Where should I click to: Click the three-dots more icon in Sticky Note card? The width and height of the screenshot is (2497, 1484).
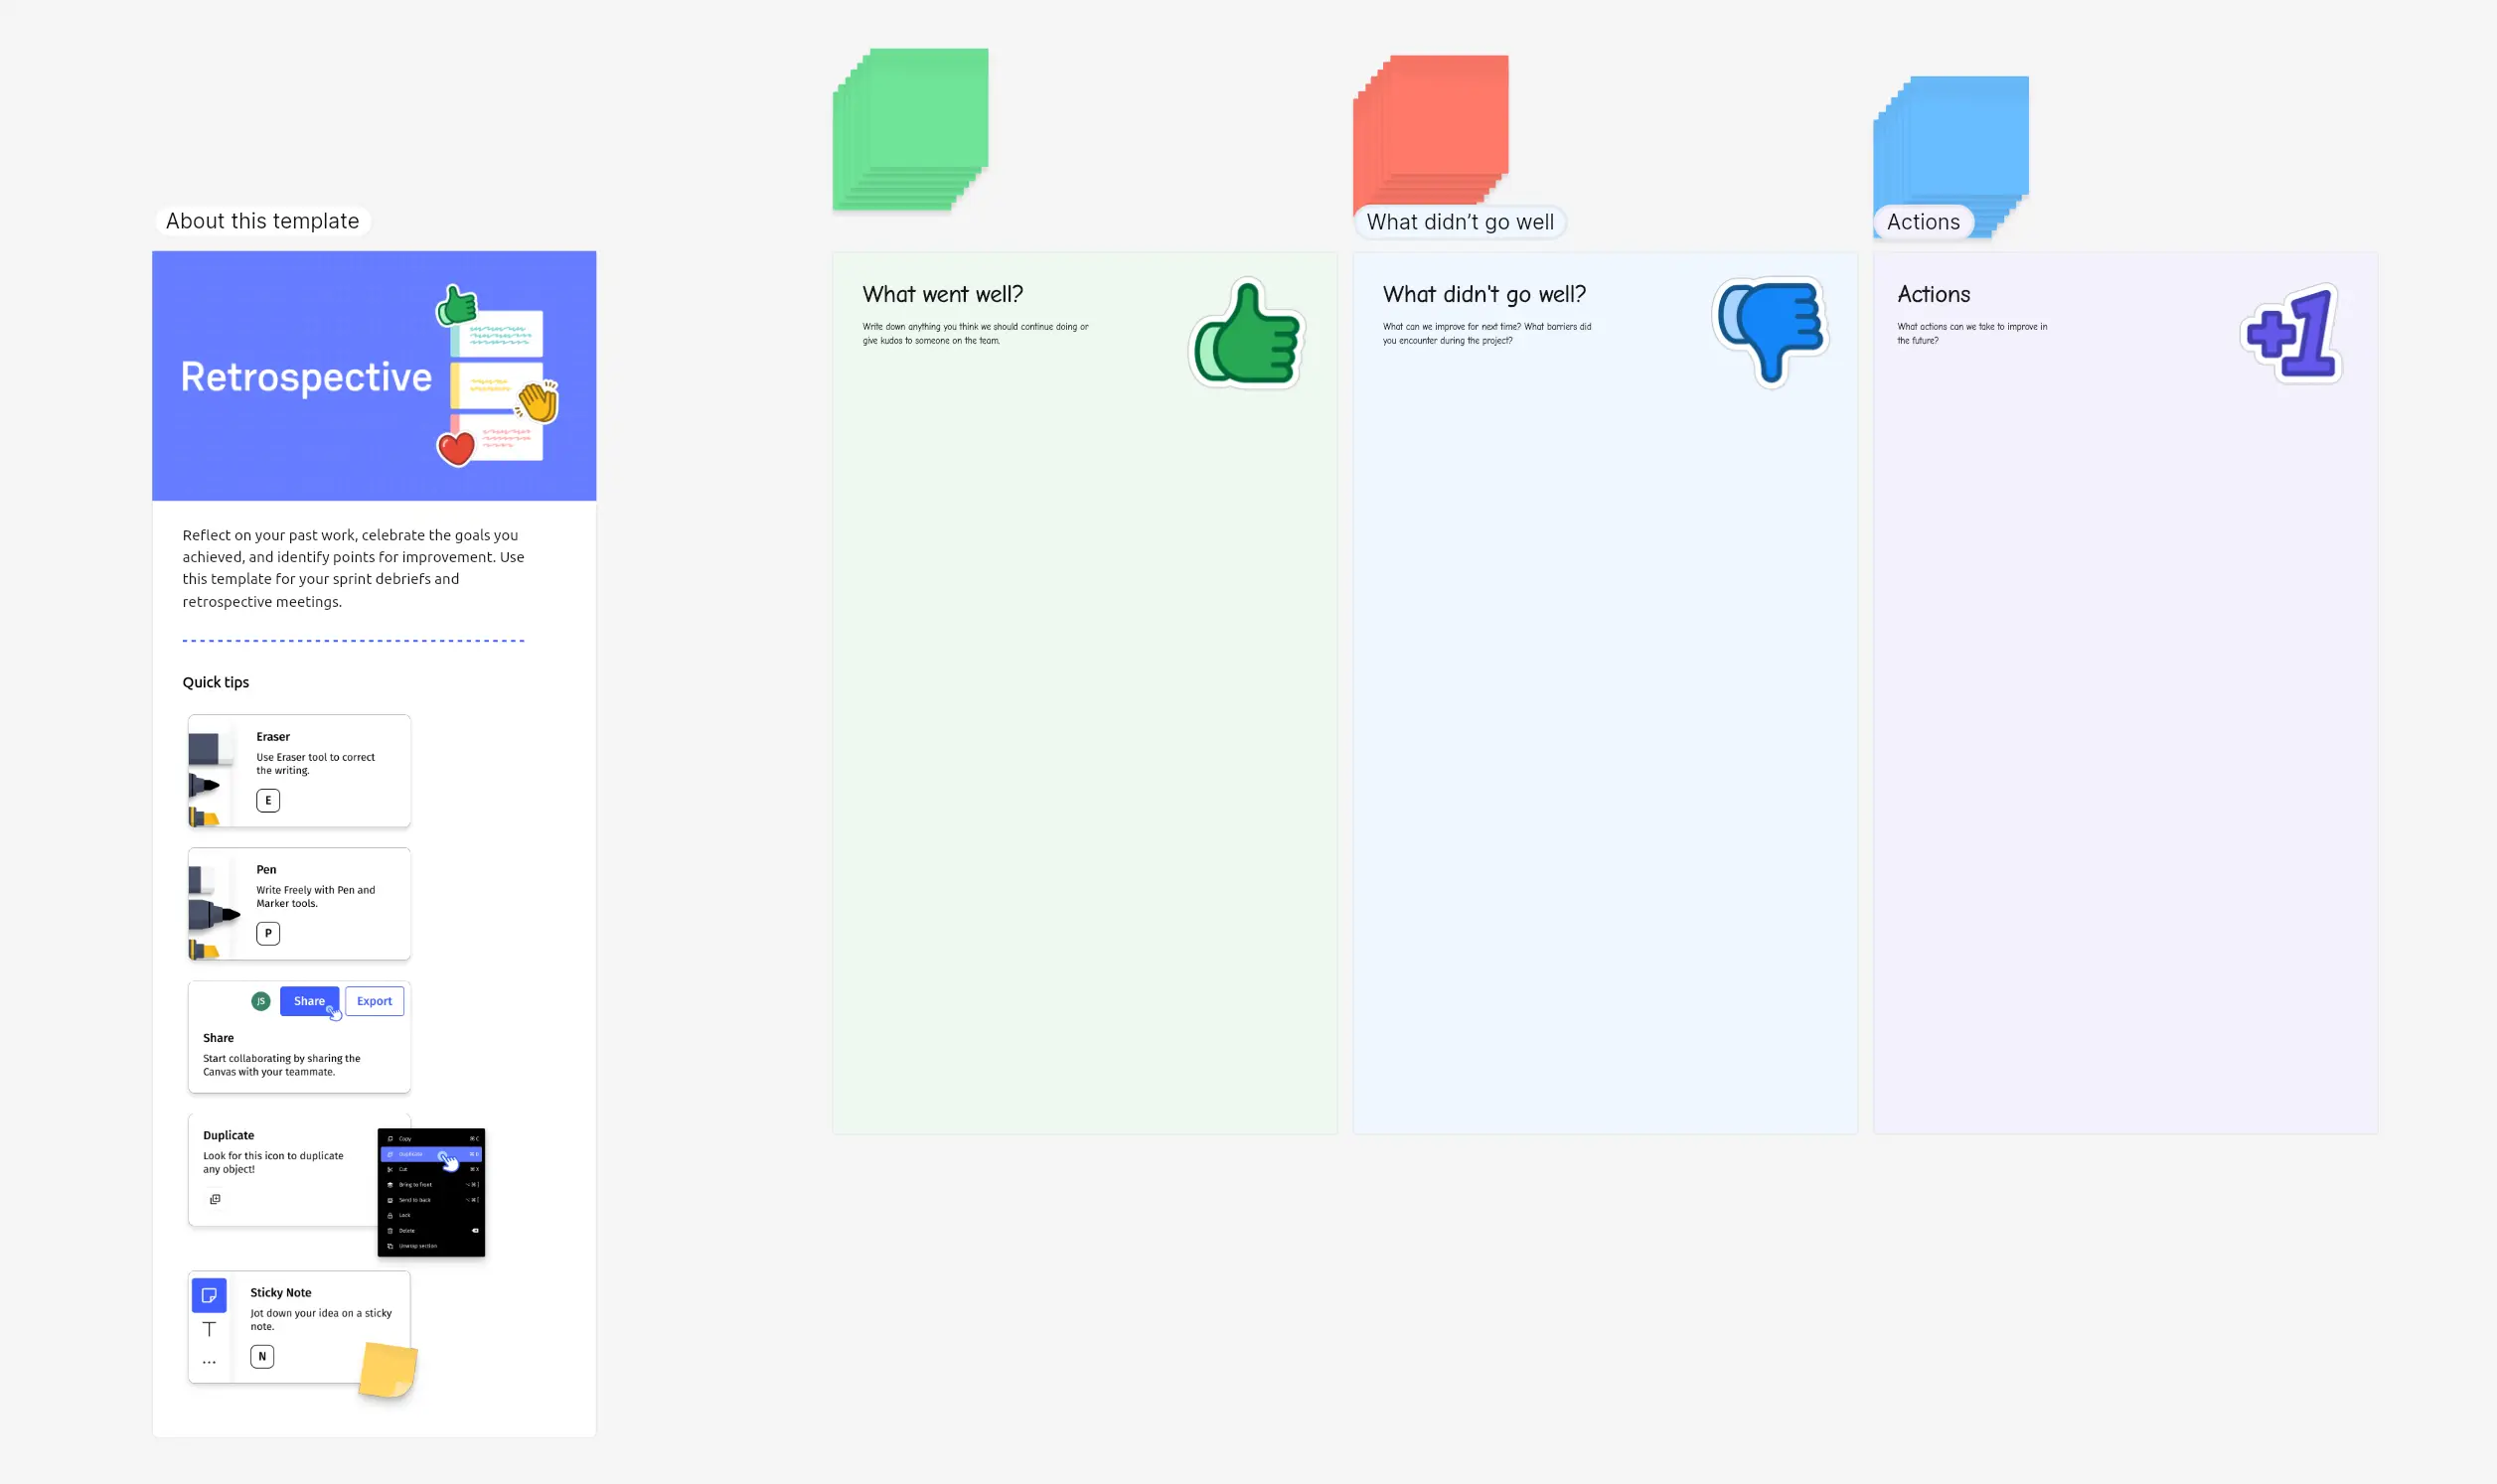coord(209,1362)
